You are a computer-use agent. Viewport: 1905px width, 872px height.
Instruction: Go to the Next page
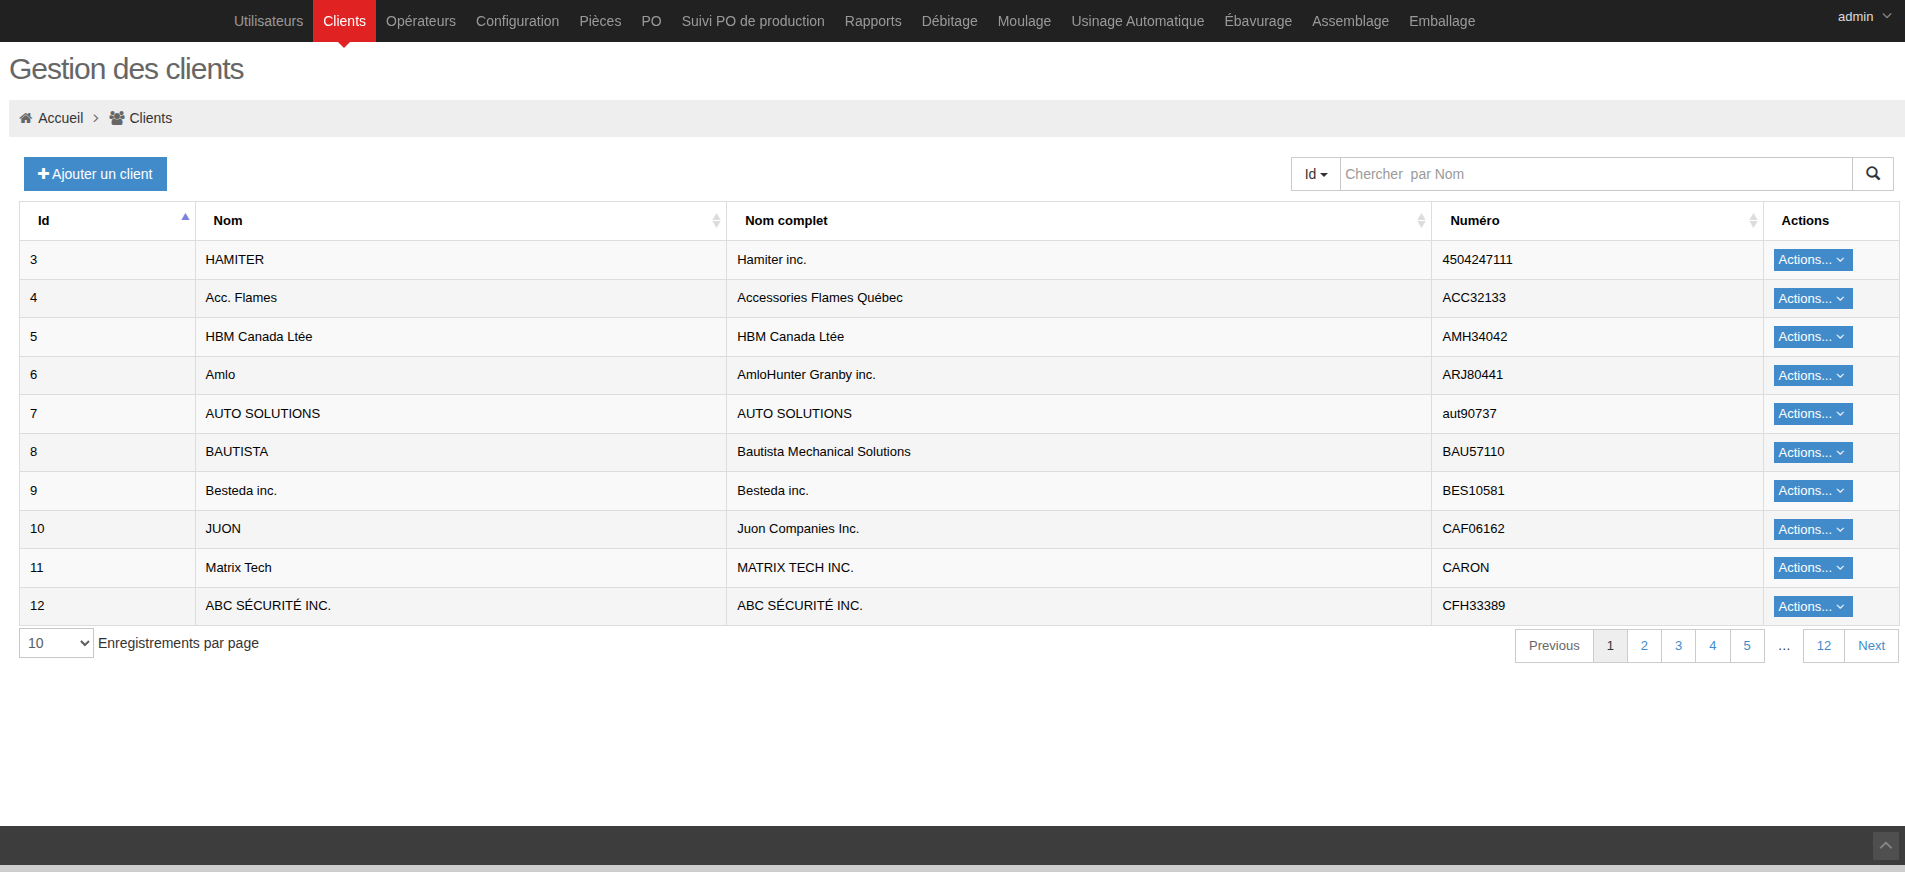click(1871, 646)
